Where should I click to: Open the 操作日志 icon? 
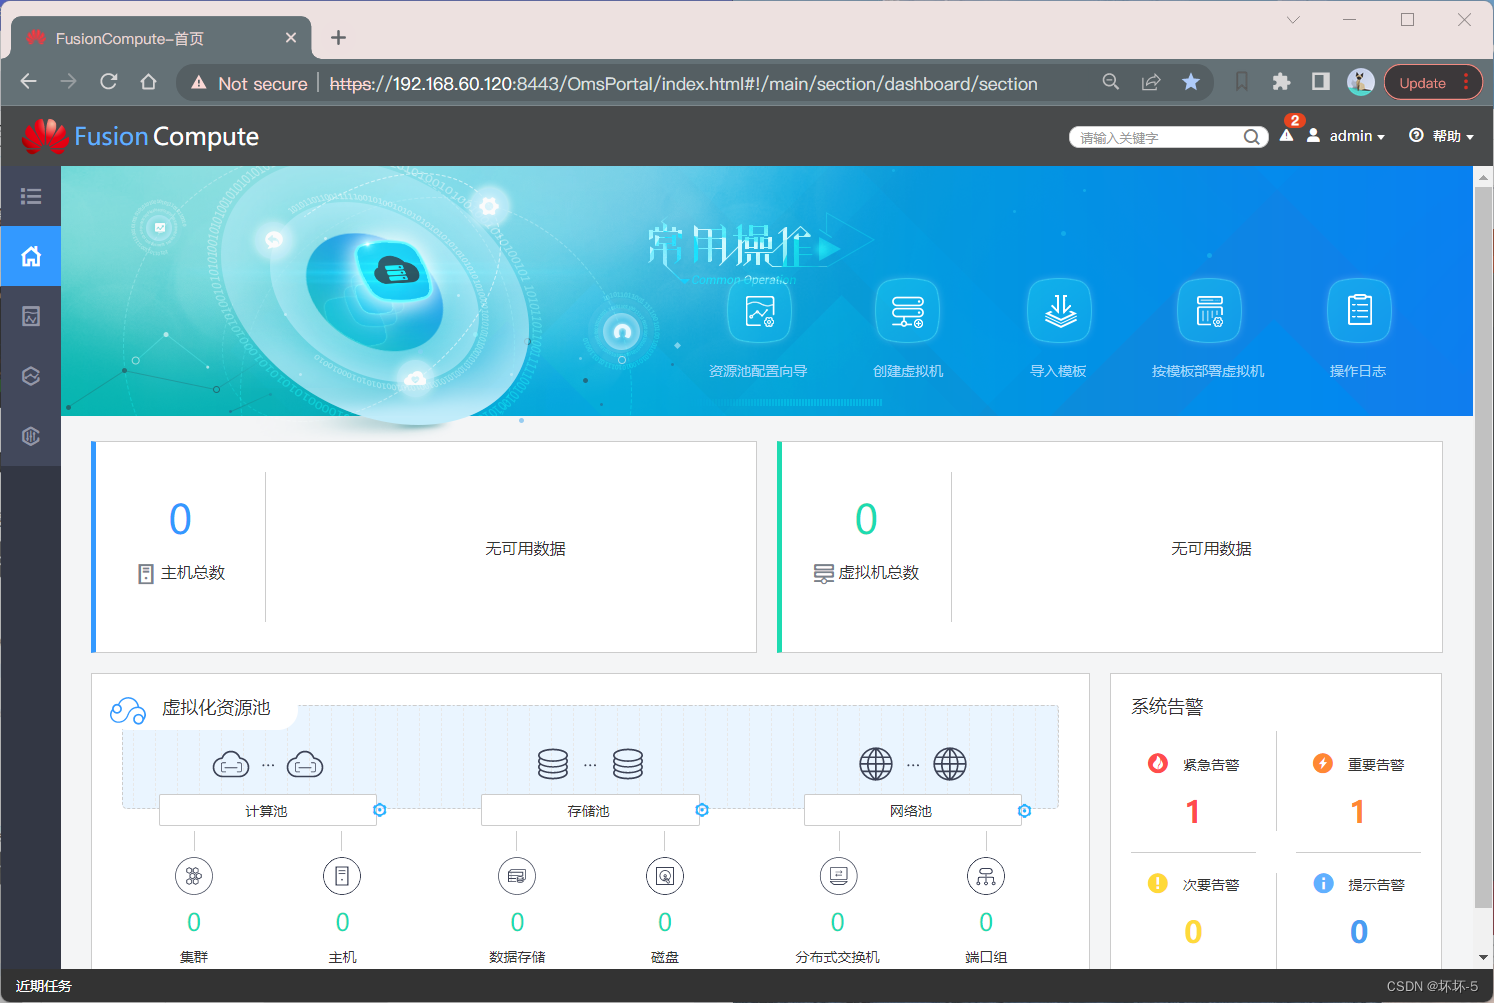(1359, 312)
